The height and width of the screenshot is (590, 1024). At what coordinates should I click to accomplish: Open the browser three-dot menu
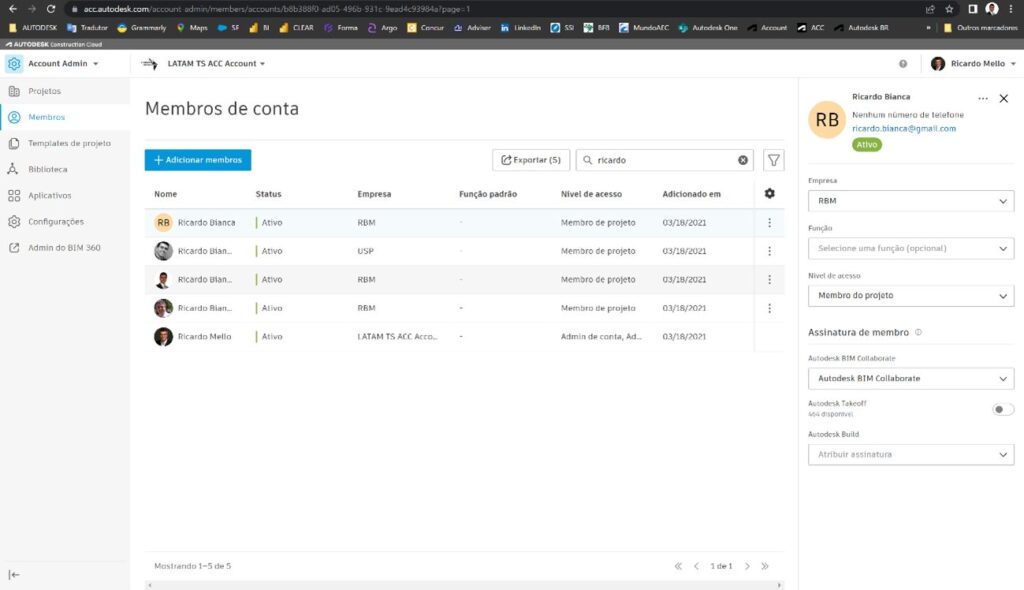coord(1011,9)
